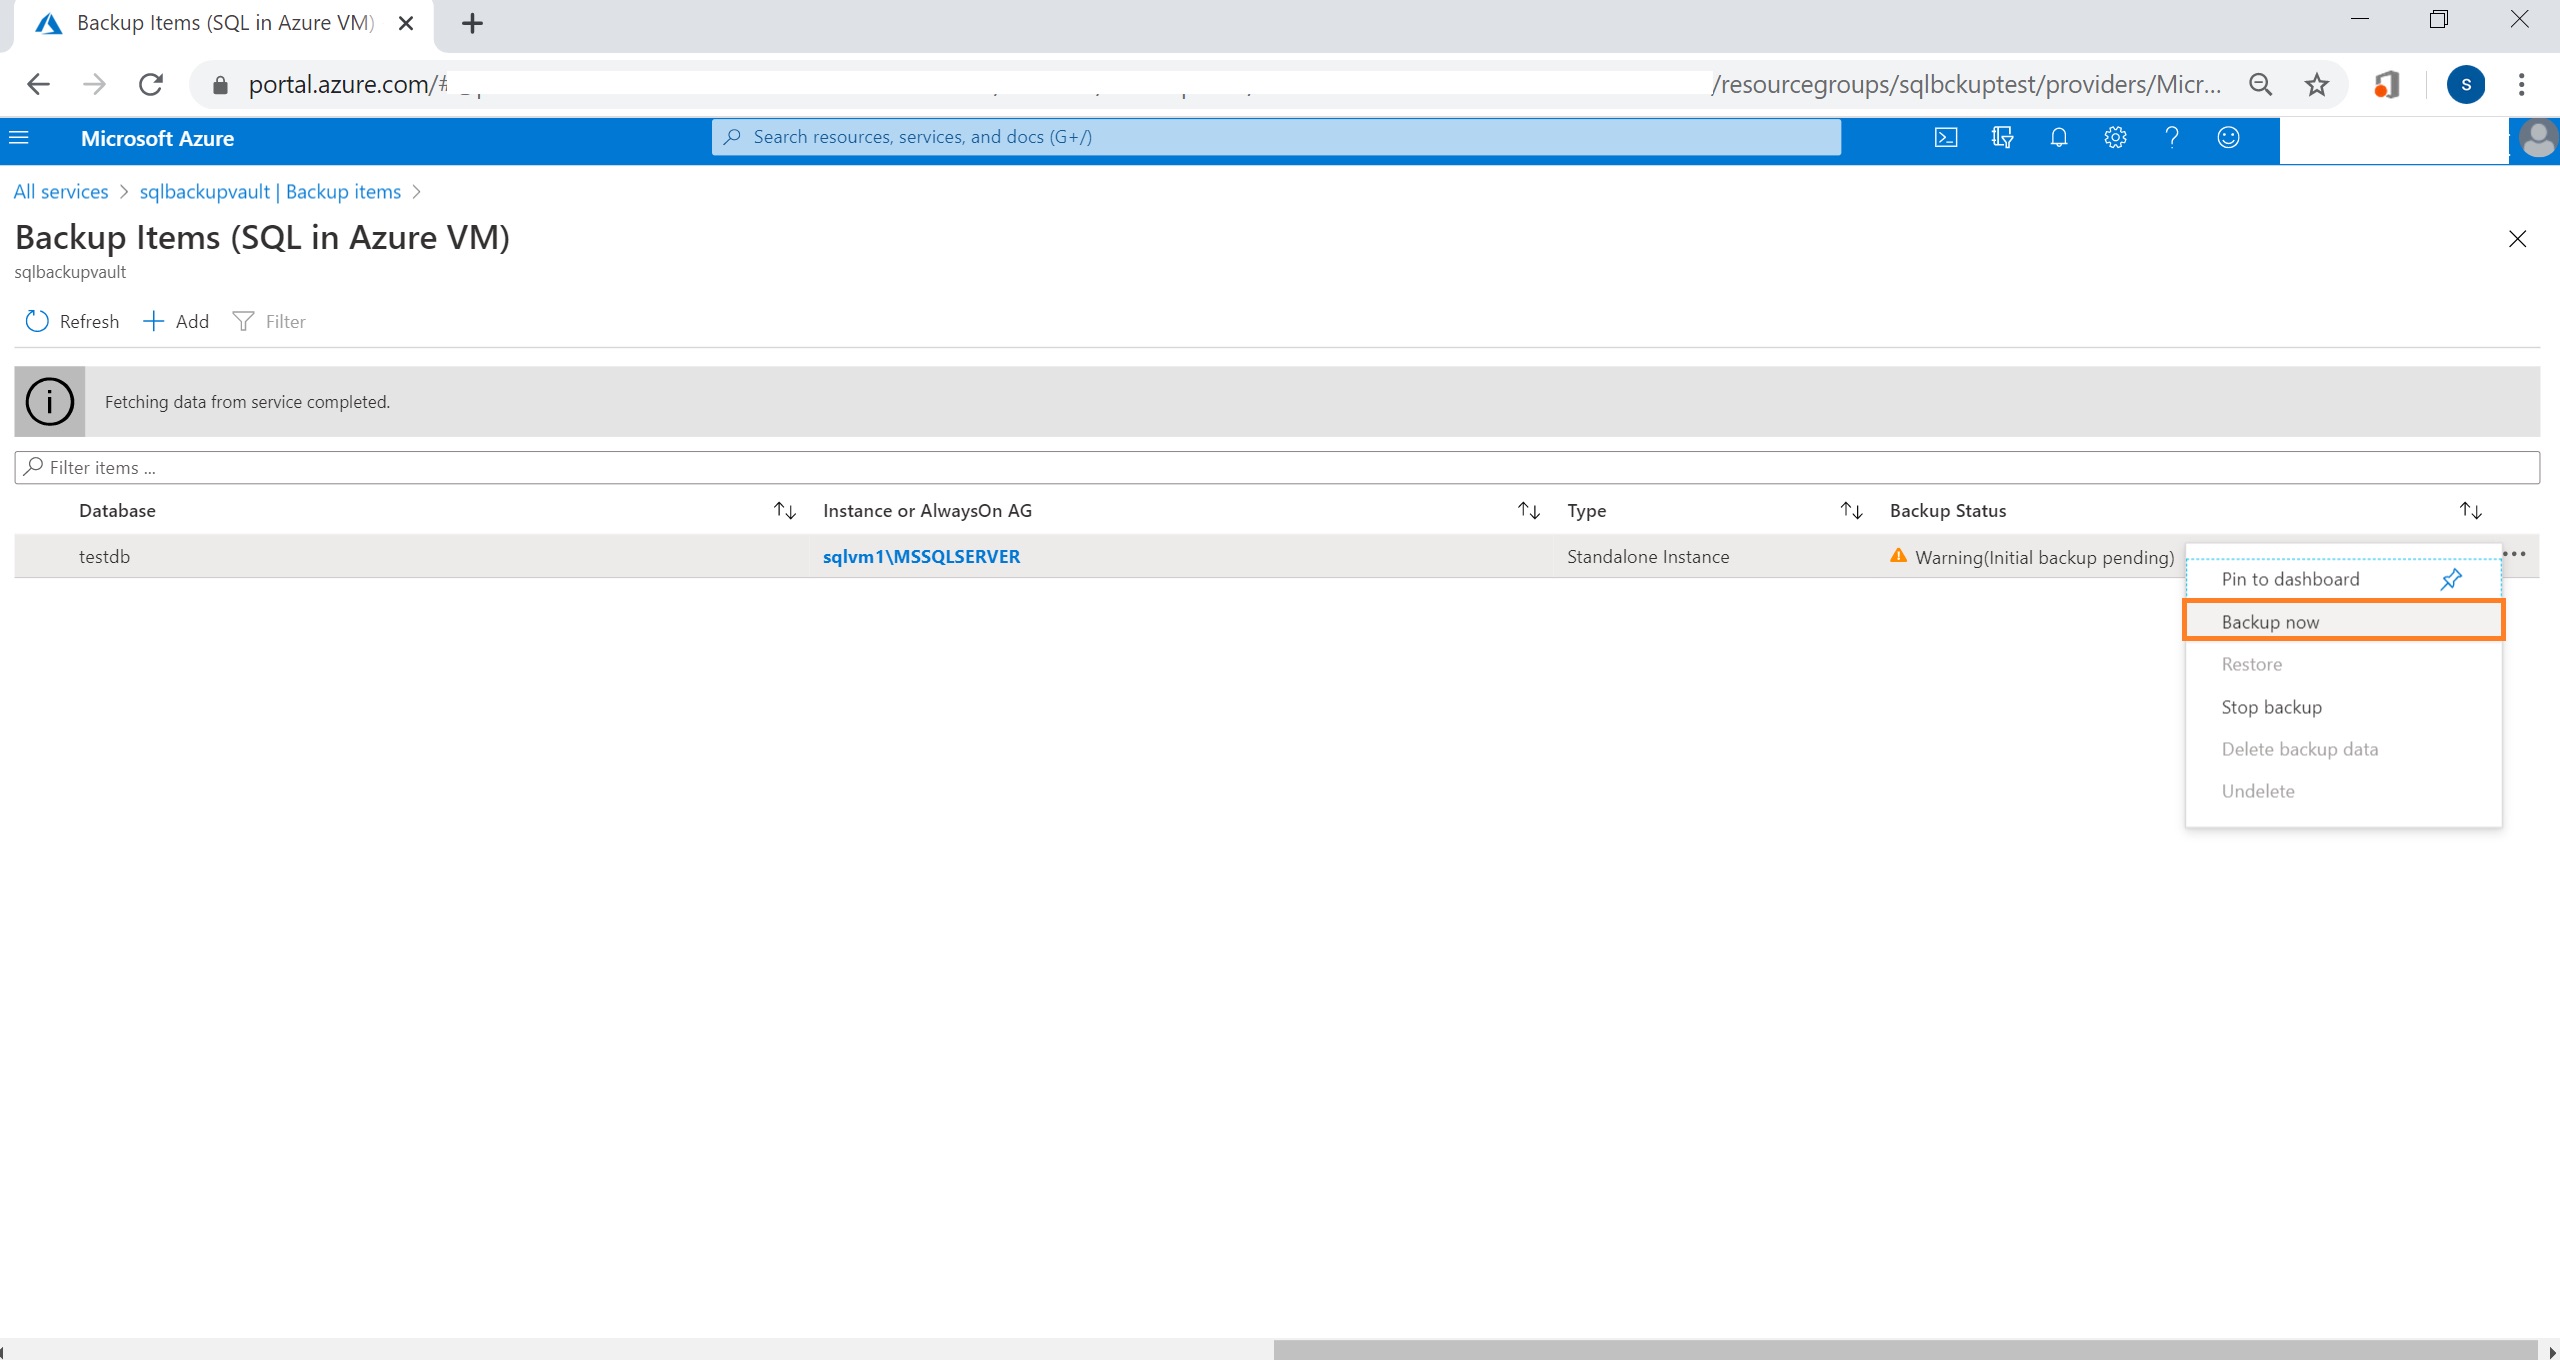Click the Add button
The height and width of the screenshot is (1372, 2560).
point(177,322)
